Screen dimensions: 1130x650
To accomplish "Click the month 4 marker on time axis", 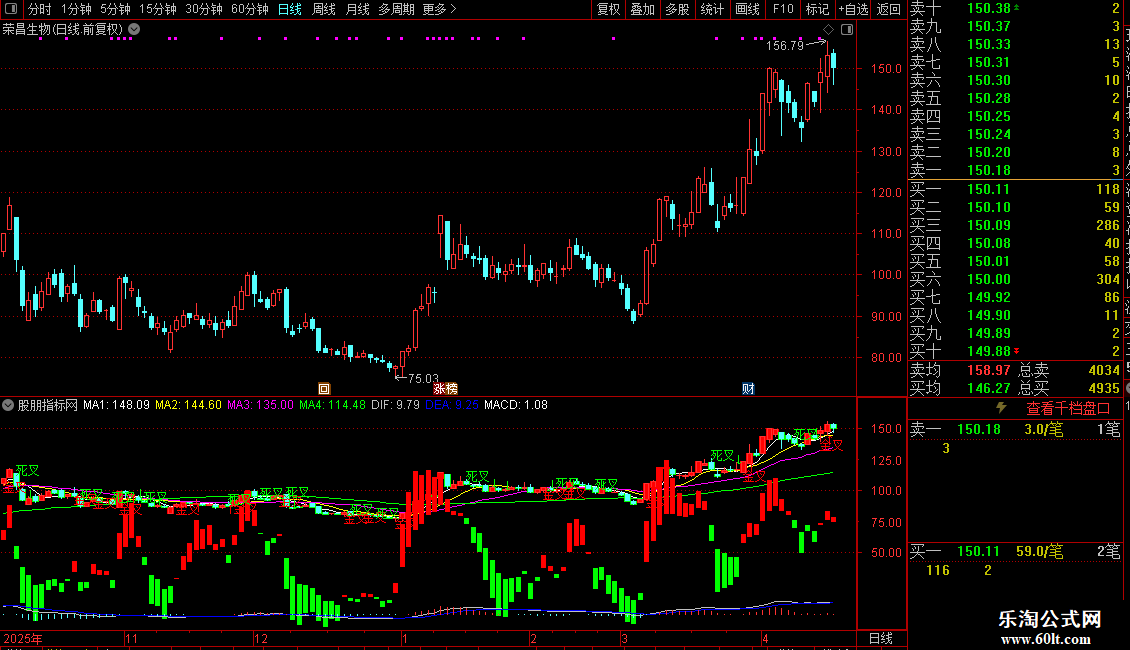I will click(765, 638).
